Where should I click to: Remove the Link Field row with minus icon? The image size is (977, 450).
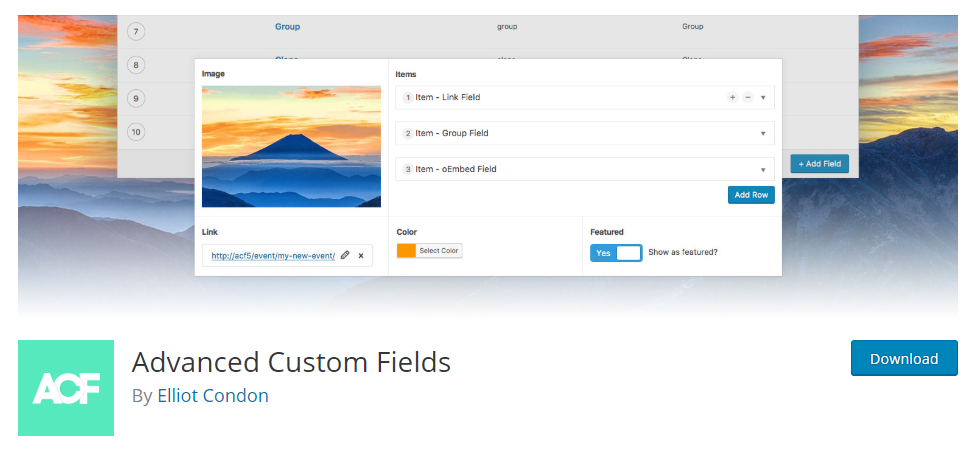click(747, 97)
